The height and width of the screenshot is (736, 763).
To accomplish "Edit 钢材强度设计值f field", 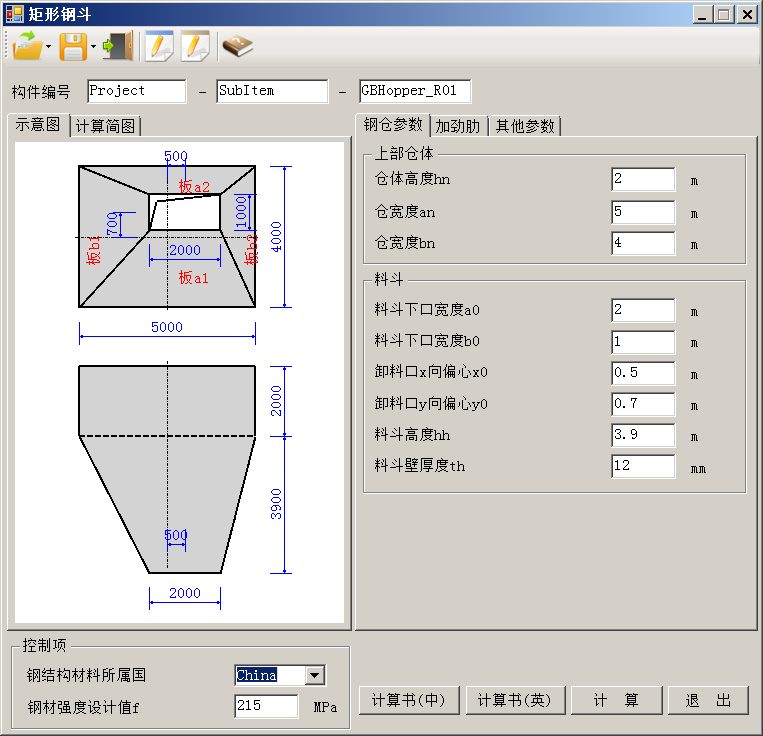I will click(266, 706).
